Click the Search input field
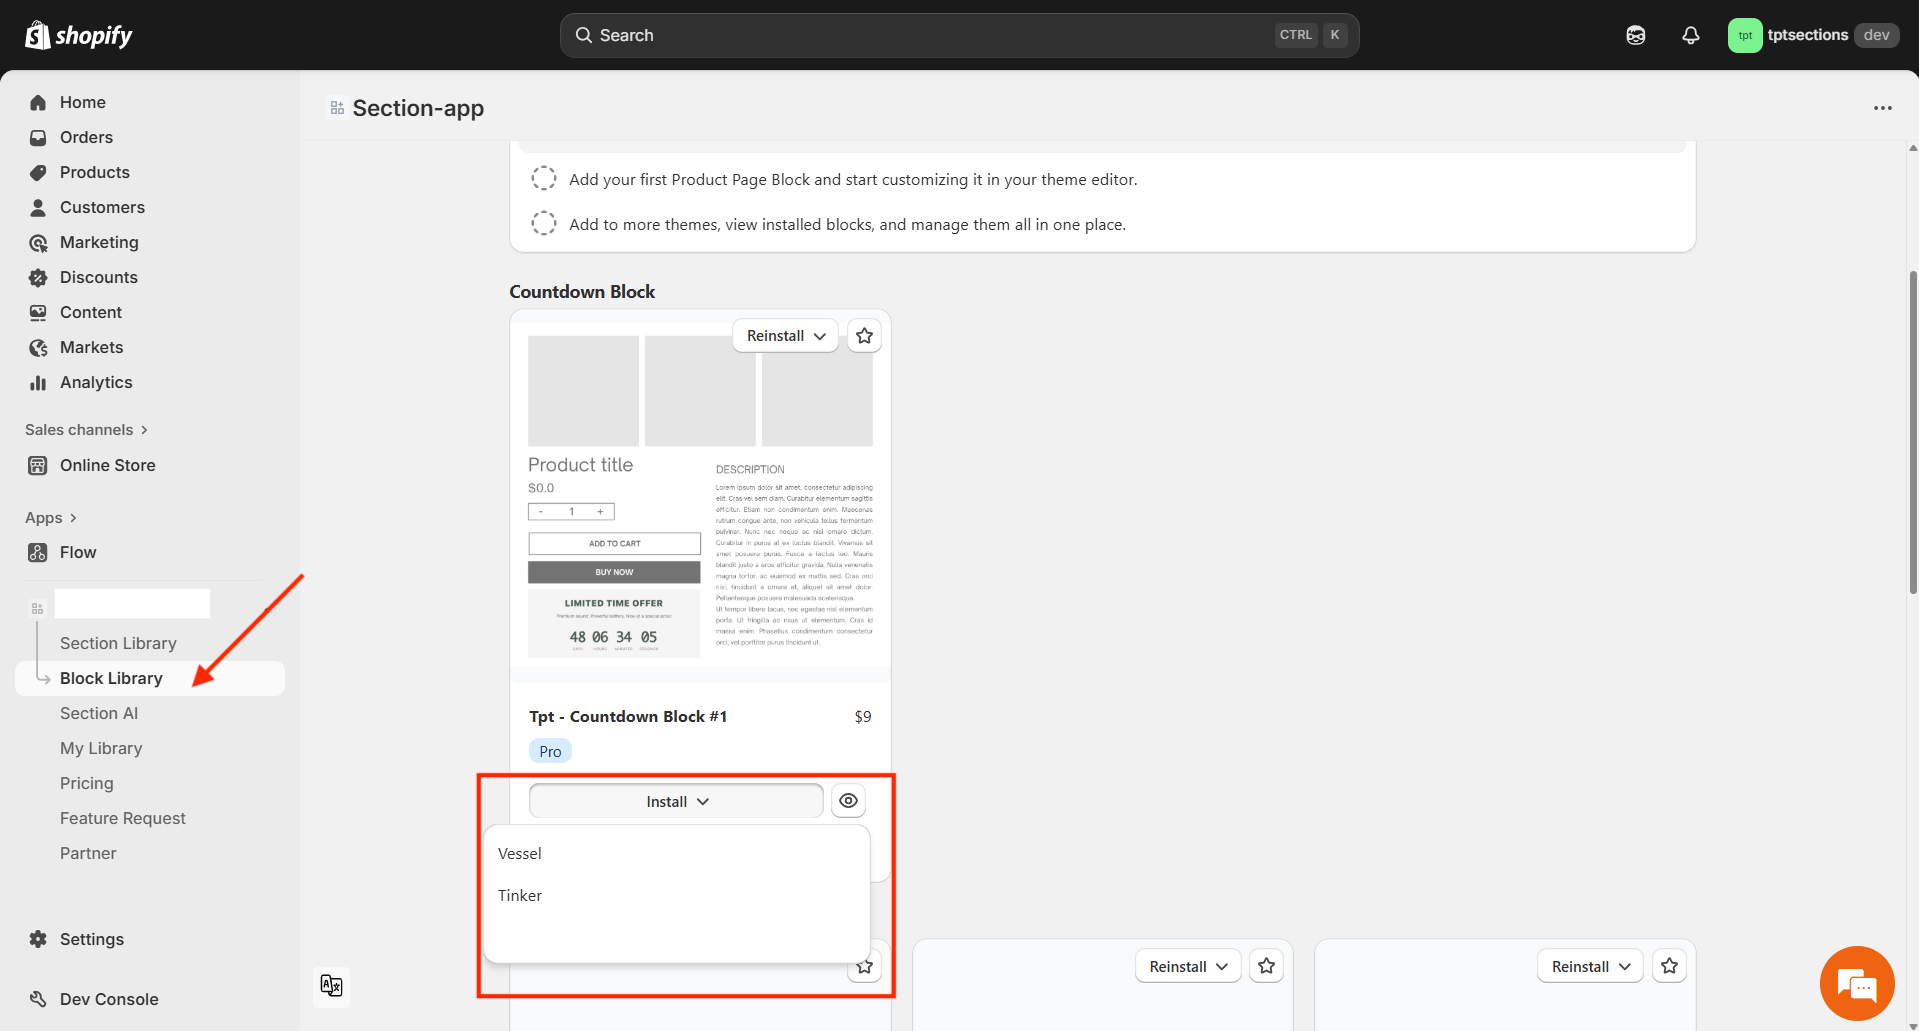 point(959,35)
